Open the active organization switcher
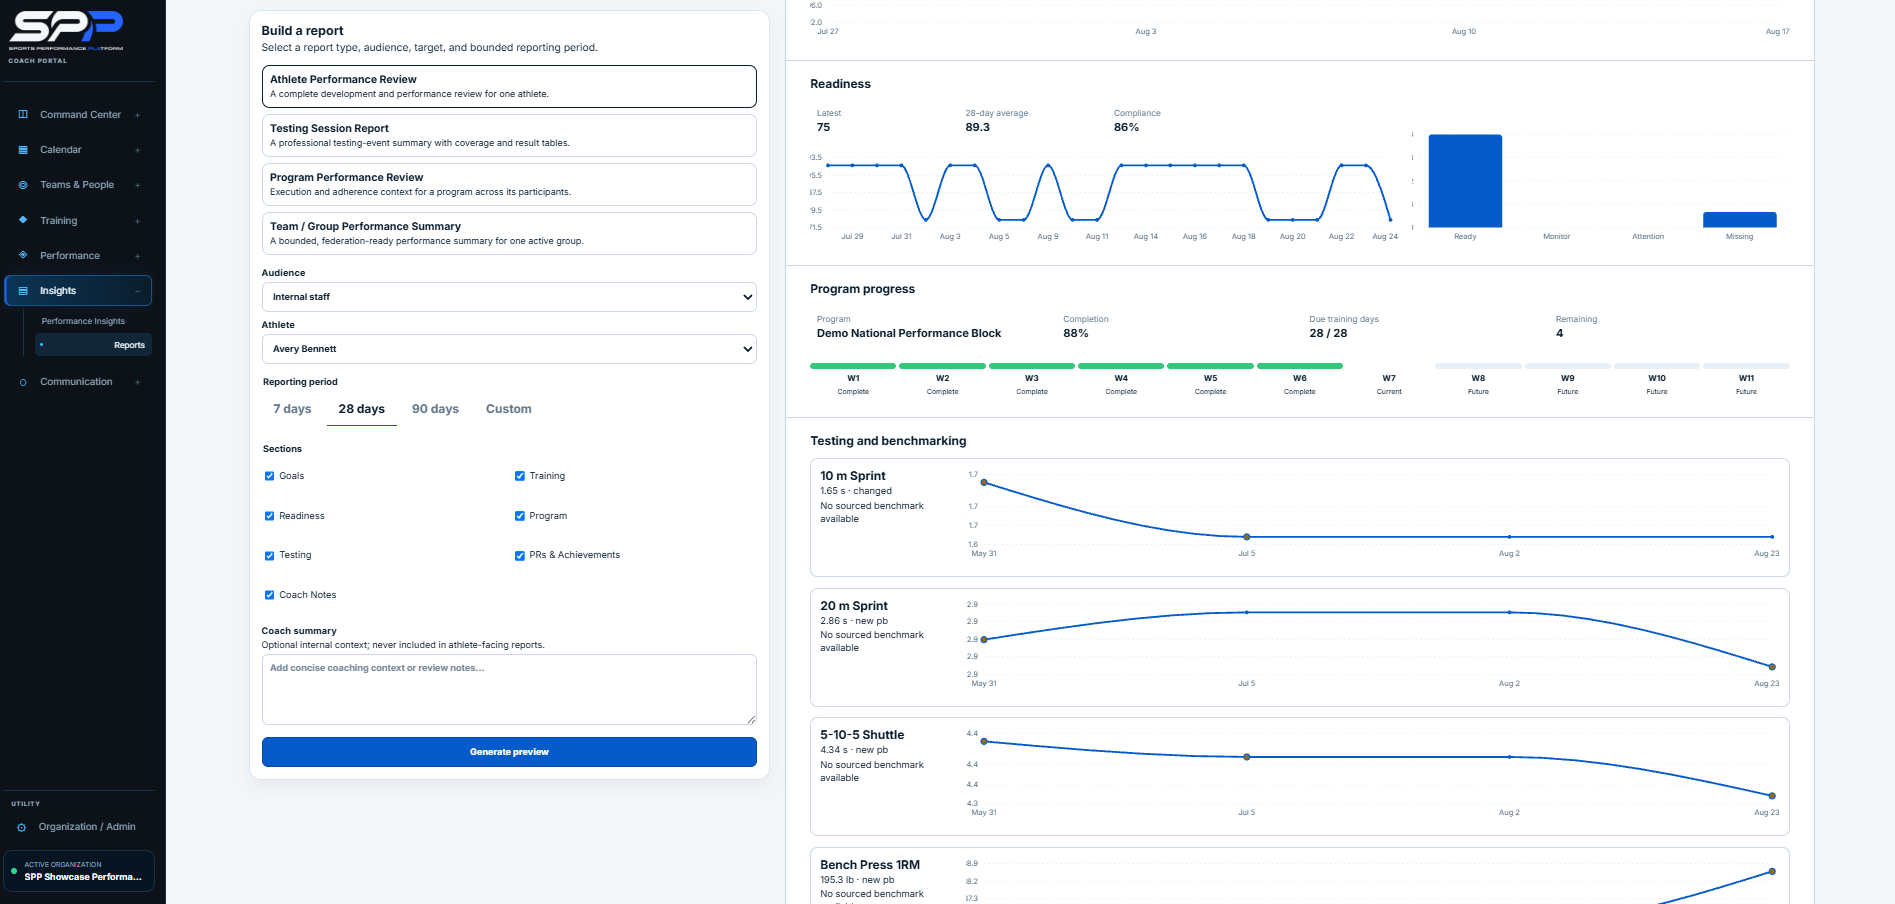This screenshot has width=1895, height=904. [79, 871]
